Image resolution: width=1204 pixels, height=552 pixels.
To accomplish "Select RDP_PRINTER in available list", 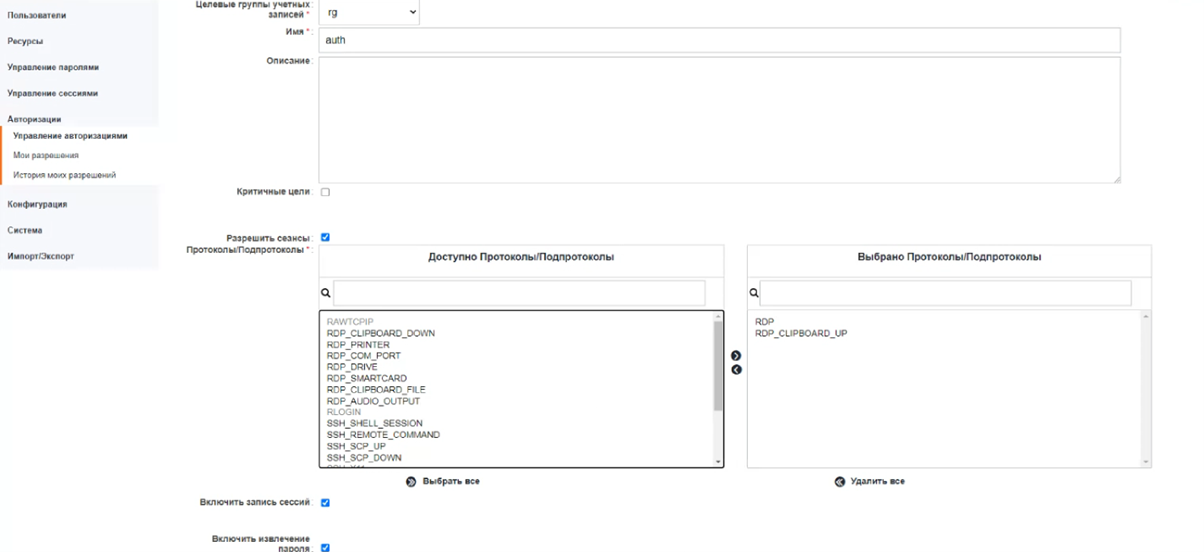I will tap(358, 345).
